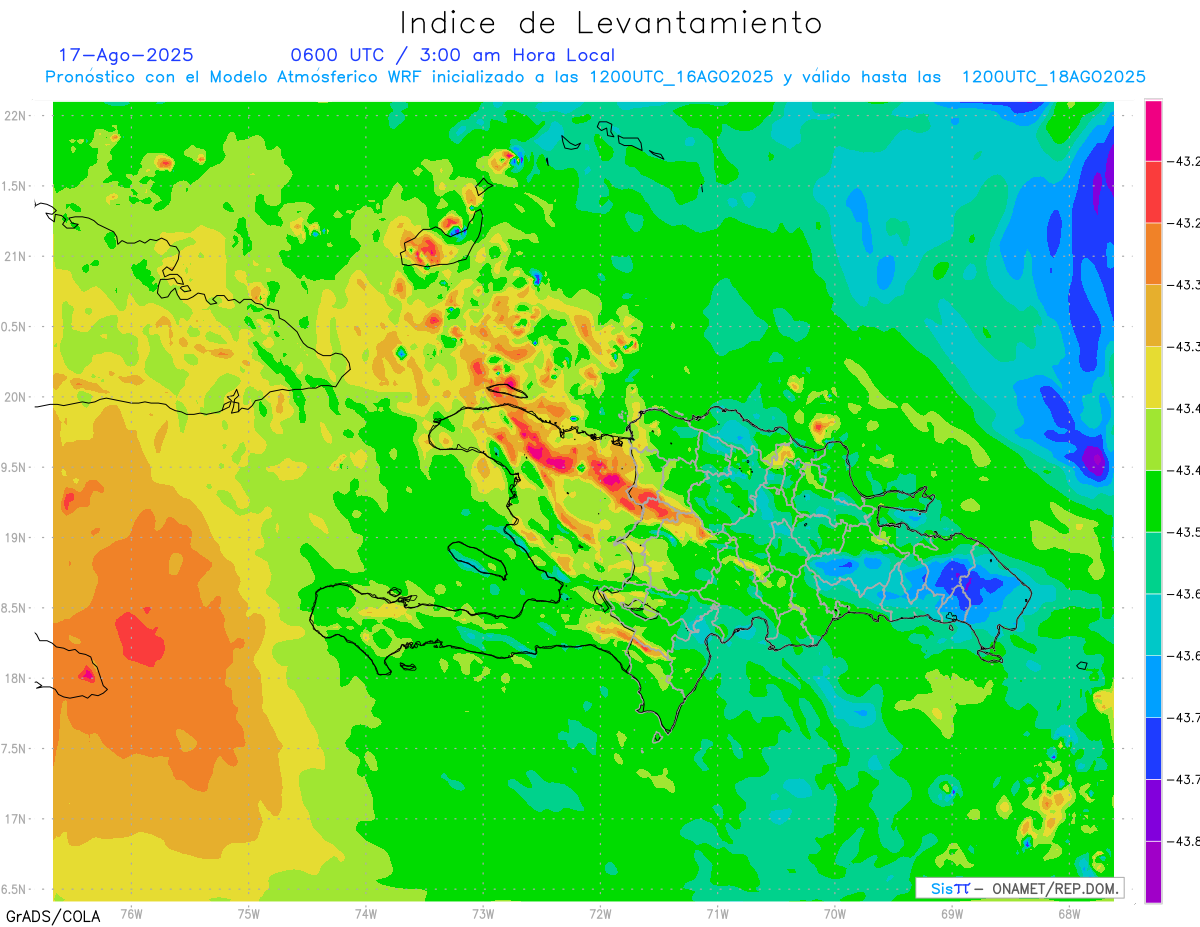The height and width of the screenshot is (927, 1200).
Task: Pick the sea-green swatch on the legend
Action: point(1153,562)
